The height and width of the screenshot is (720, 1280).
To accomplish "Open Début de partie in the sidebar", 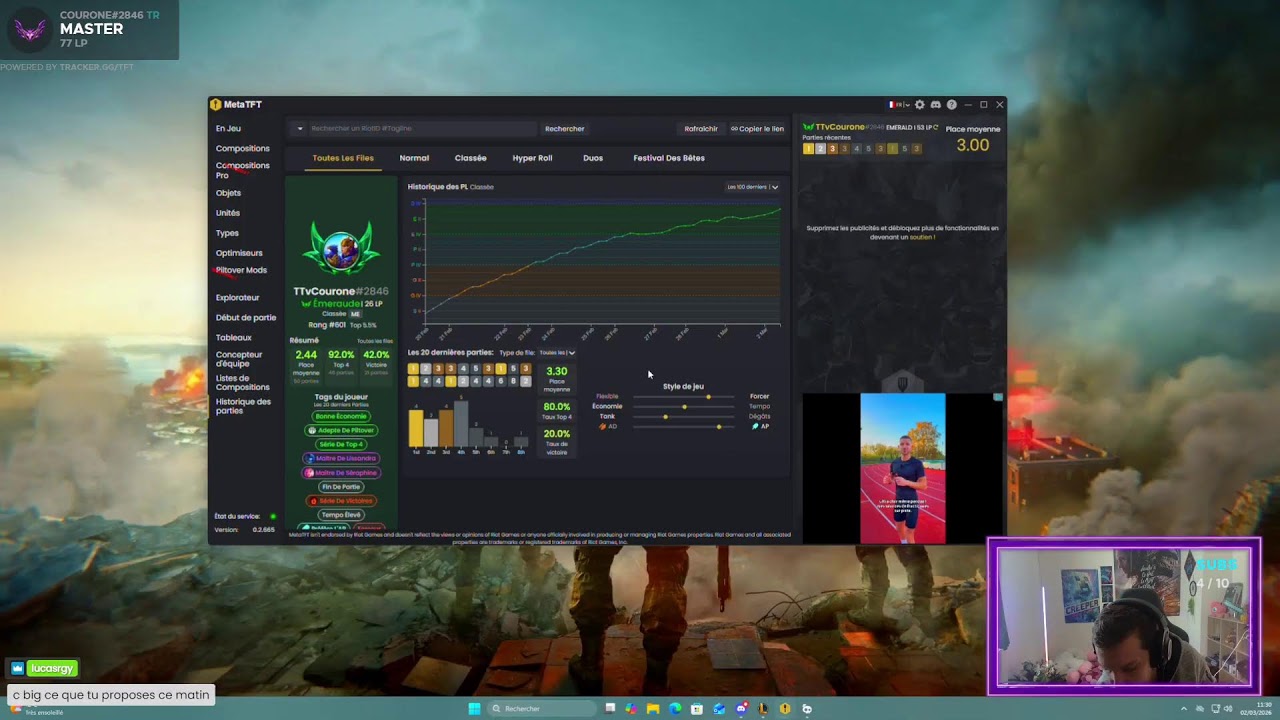I will point(246,318).
